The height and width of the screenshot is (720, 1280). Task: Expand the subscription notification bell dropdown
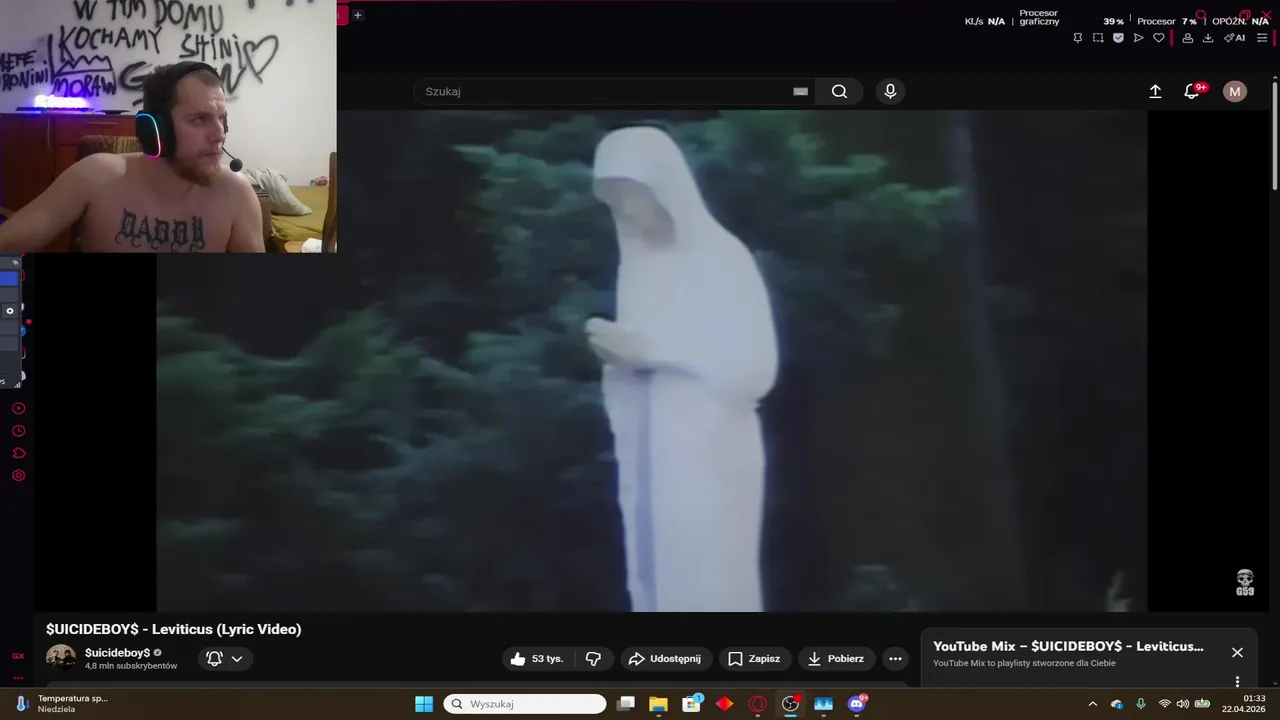pyautogui.click(x=224, y=658)
